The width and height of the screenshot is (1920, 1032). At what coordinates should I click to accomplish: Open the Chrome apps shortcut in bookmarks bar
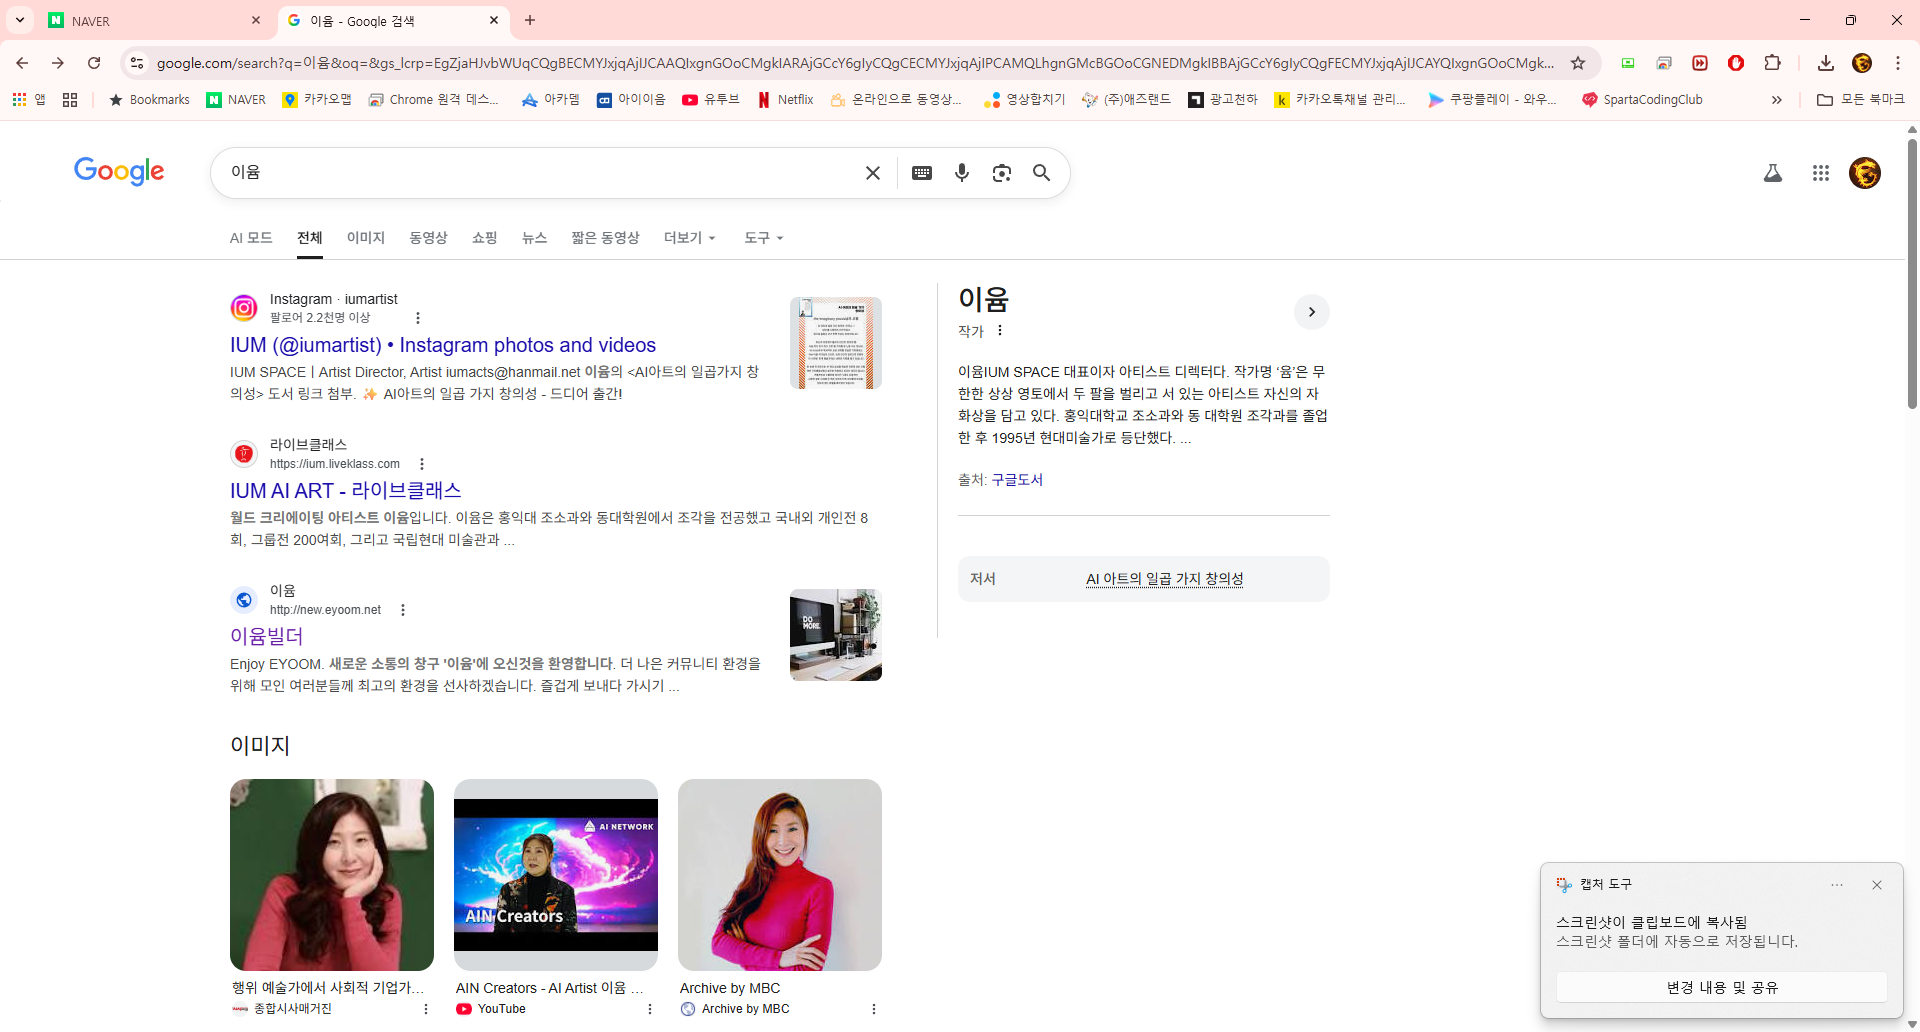[29, 100]
